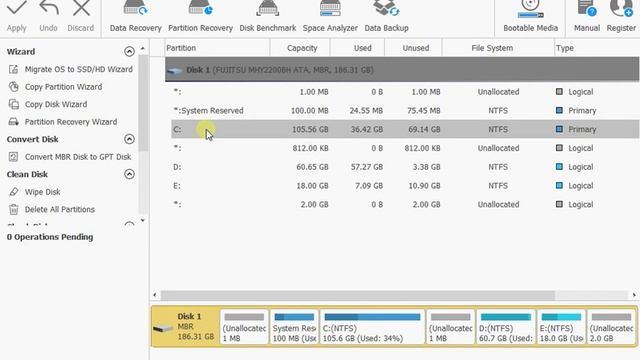
Task: Collapse the Clean Disk section
Action: tap(129, 174)
